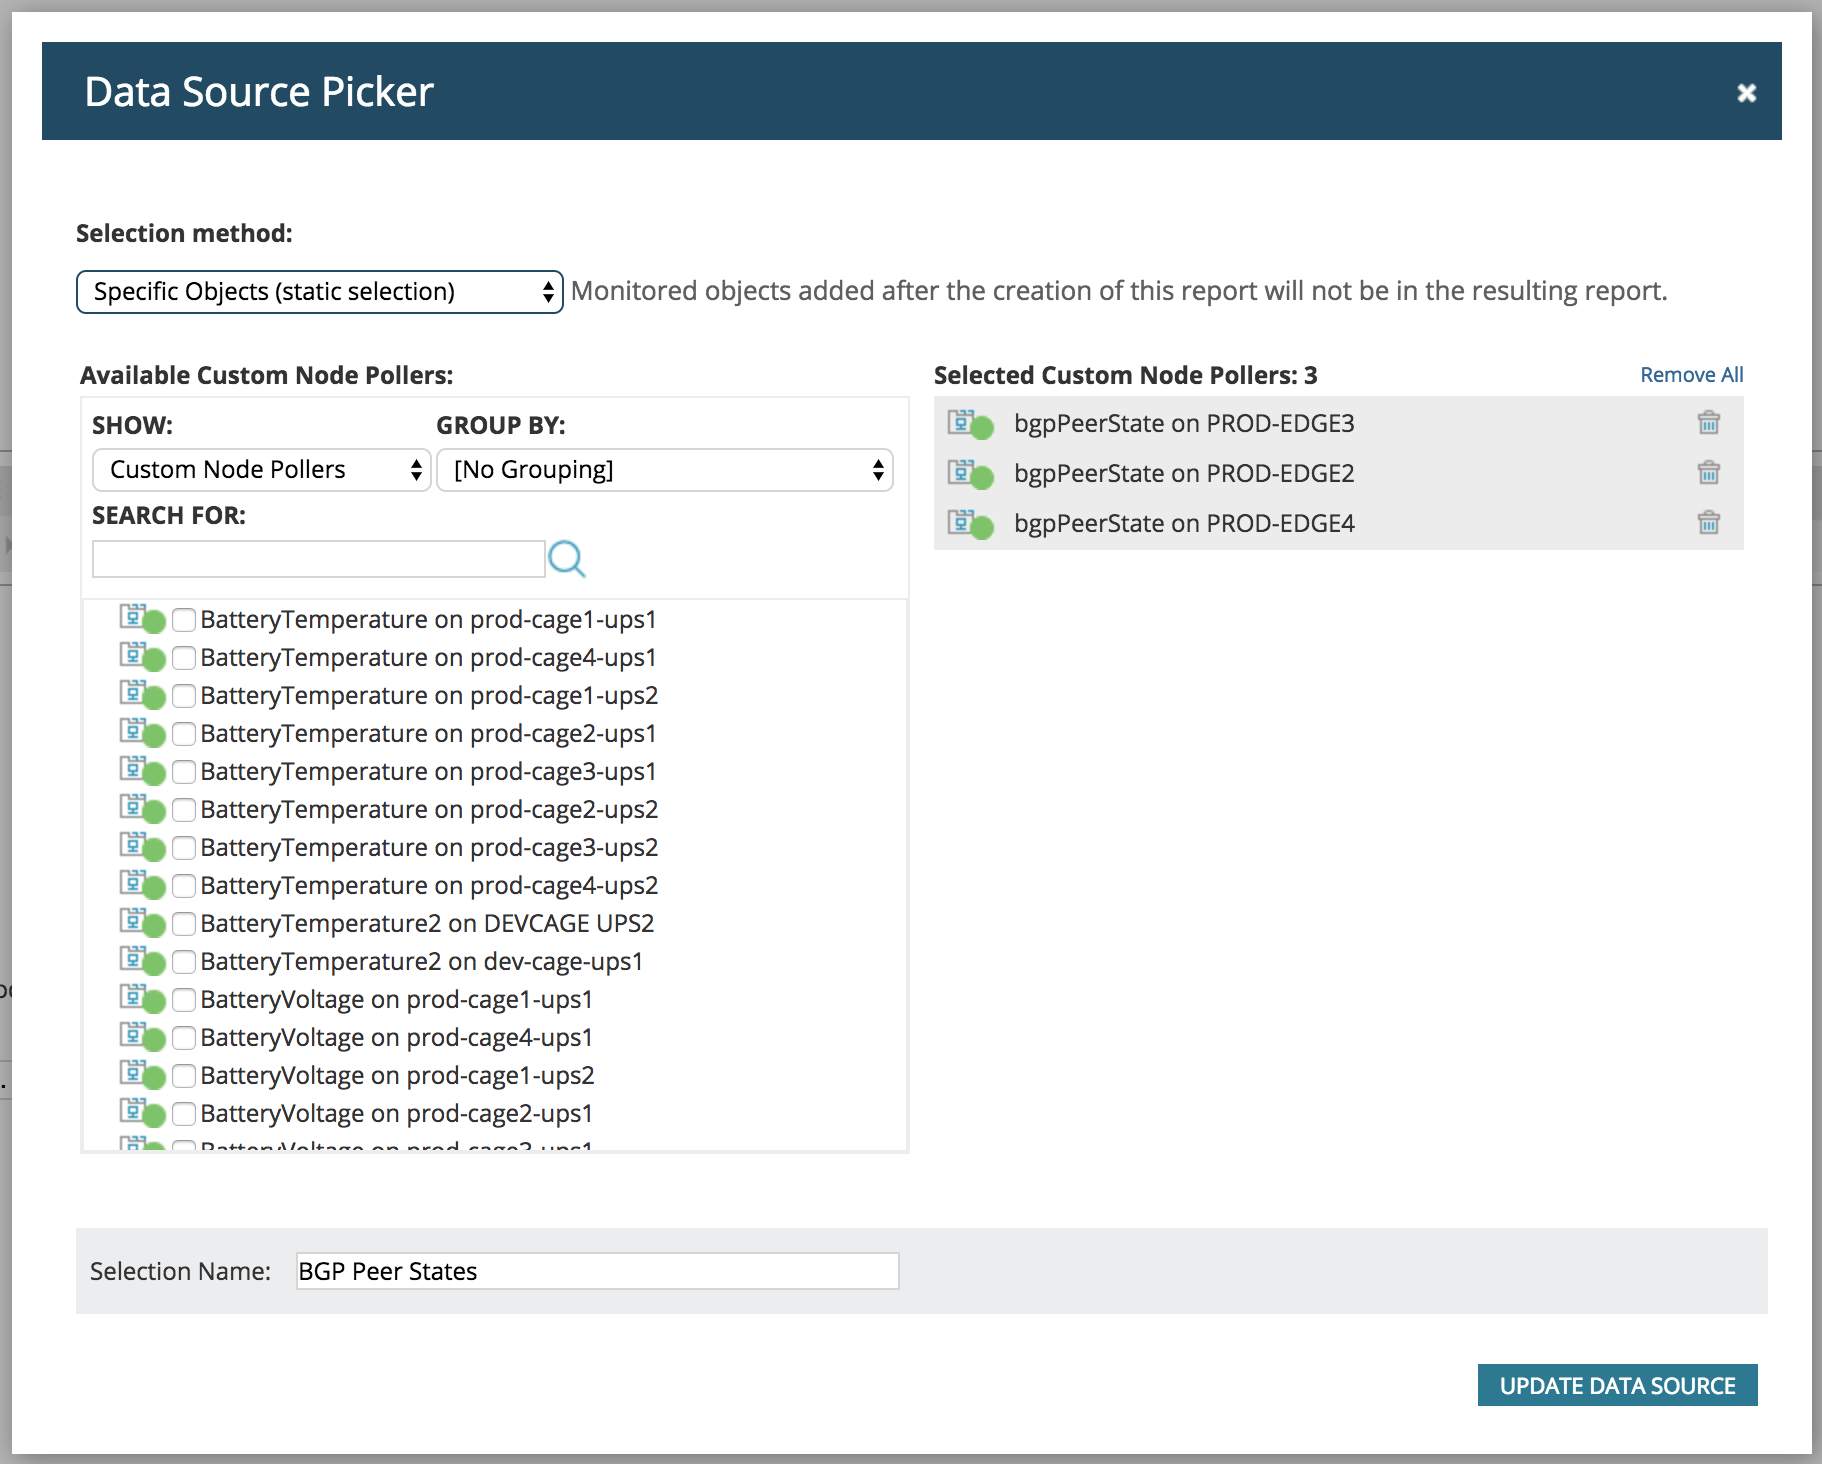The height and width of the screenshot is (1464, 1822).
Task: Click status icon of BatteryTemperature2 on dev-cage-ups1
Action: tap(143, 961)
